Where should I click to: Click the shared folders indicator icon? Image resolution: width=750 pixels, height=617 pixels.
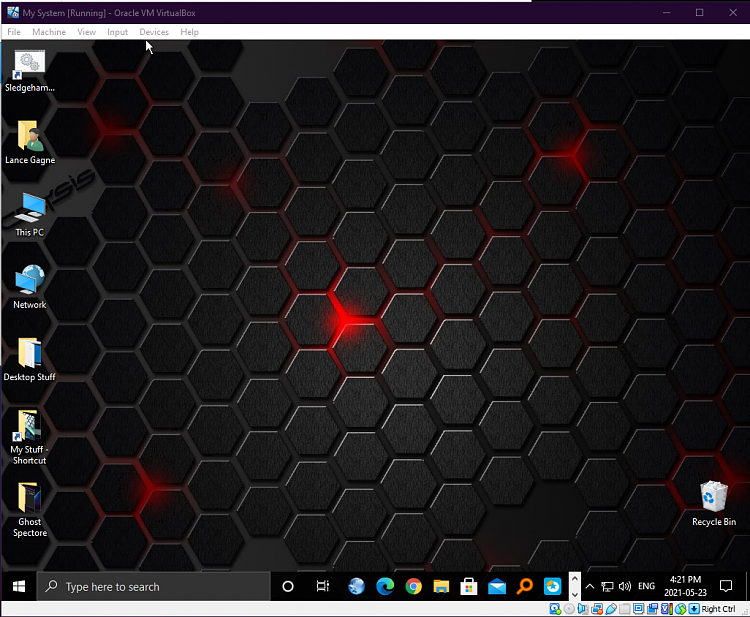(x=625, y=609)
